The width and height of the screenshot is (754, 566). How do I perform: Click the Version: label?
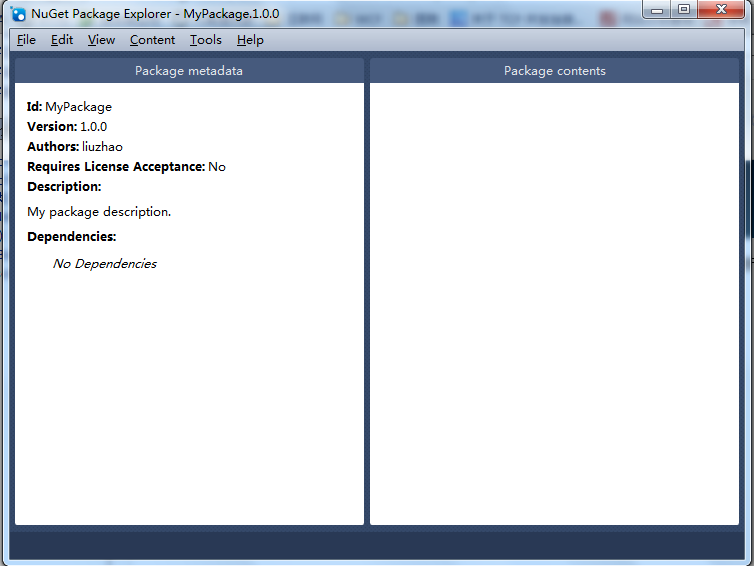tap(52, 126)
